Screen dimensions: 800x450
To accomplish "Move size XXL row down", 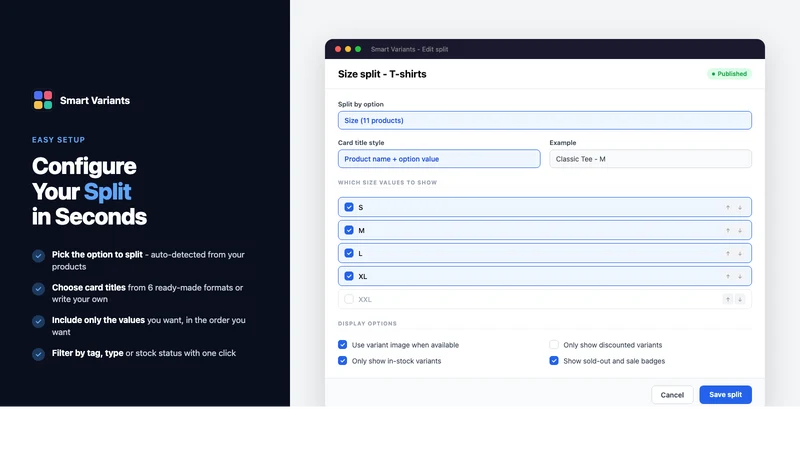I will click(740, 299).
